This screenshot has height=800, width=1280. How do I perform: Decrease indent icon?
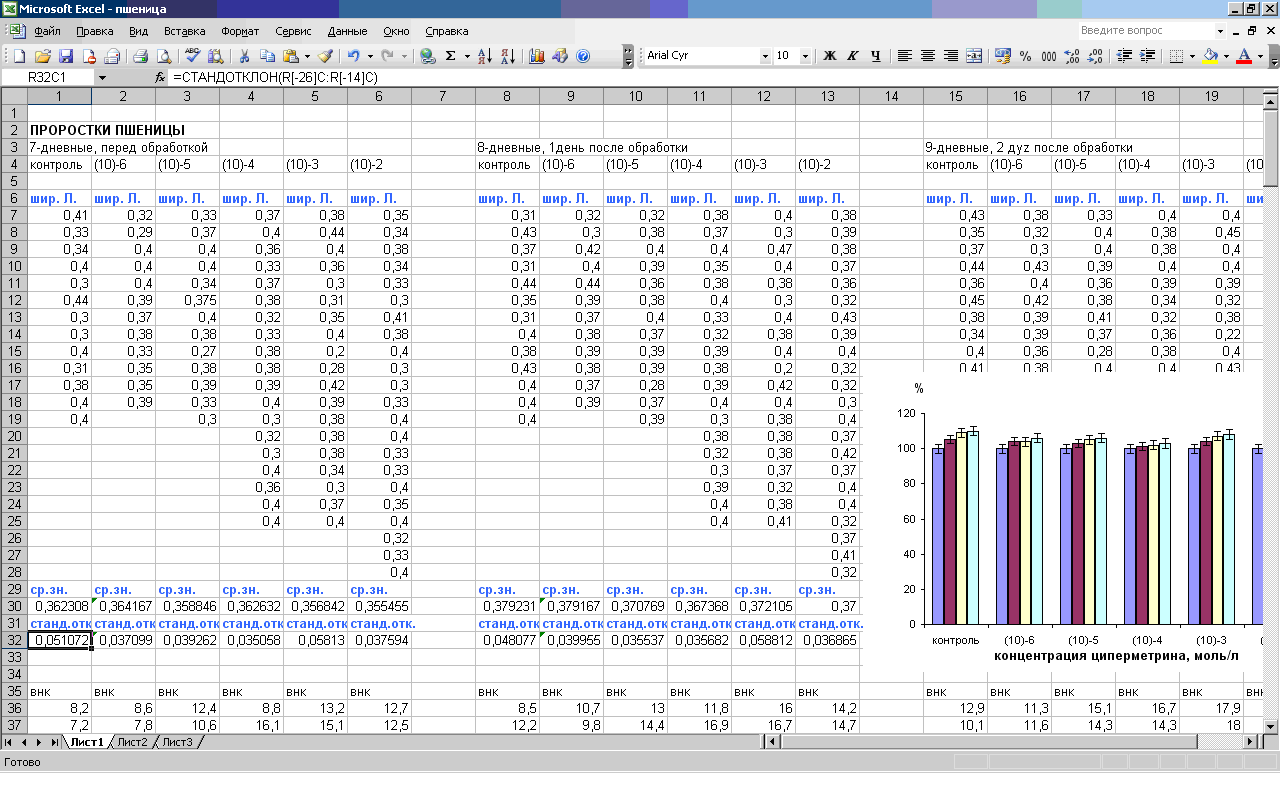pos(1124,56)
